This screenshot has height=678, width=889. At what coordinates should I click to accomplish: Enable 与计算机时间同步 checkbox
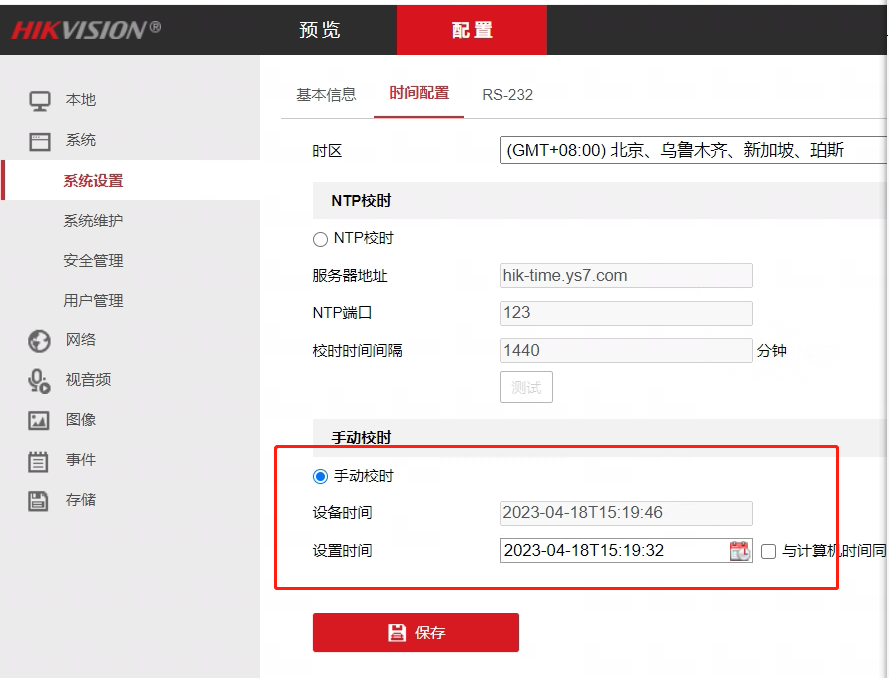[x=768, y=551]
